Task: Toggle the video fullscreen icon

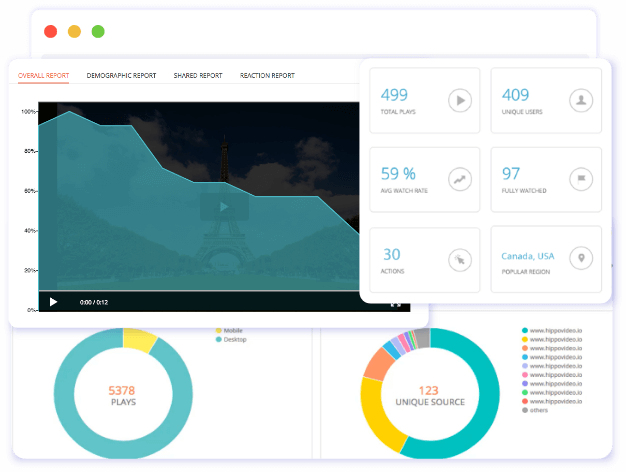Action: pyautogui.click(x=396, y=305)
